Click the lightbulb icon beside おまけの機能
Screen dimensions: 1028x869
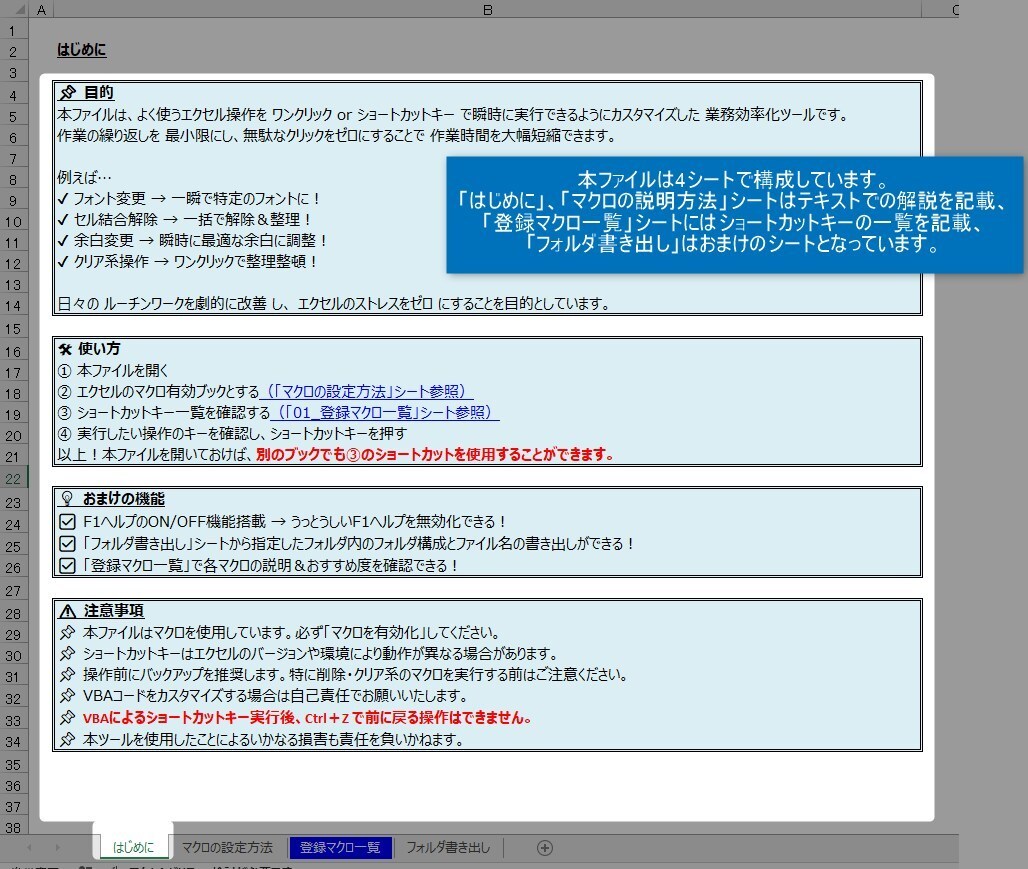point(67,498)
